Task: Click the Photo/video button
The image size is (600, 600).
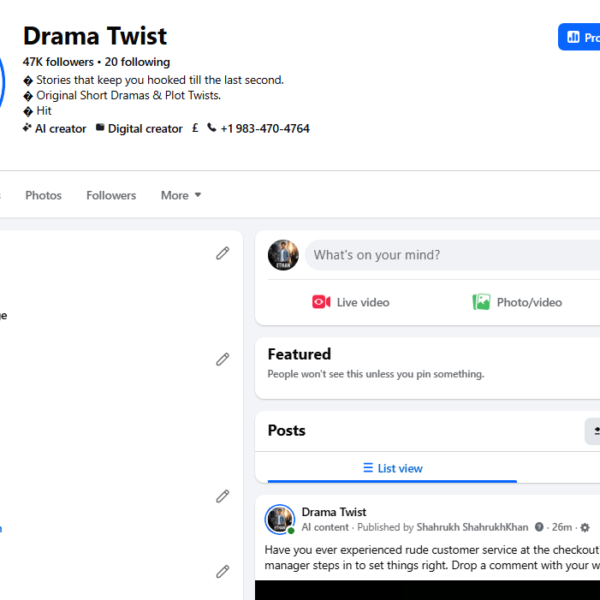Action: click(517, 302)
